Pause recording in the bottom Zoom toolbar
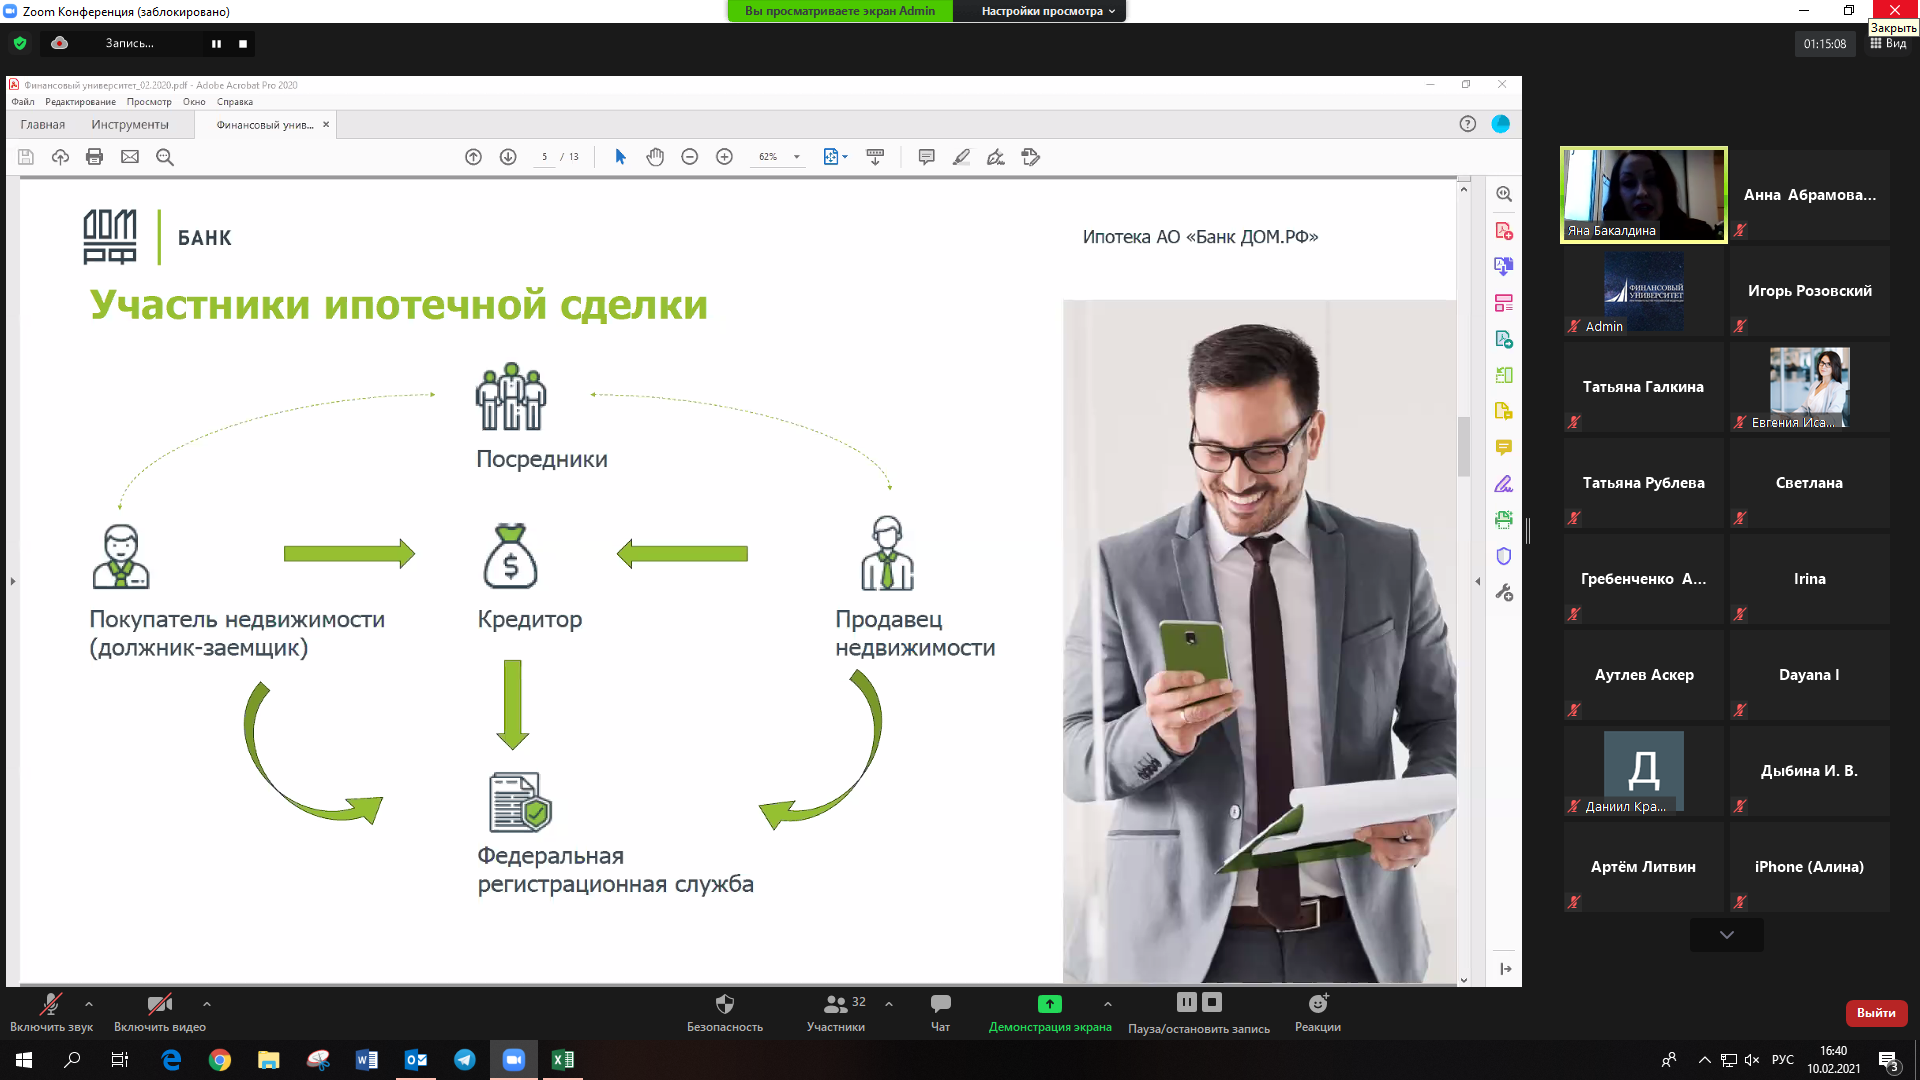Image resolution: width=1920 pixels, height=1080 pixels. click(x=1187, y=1002)
